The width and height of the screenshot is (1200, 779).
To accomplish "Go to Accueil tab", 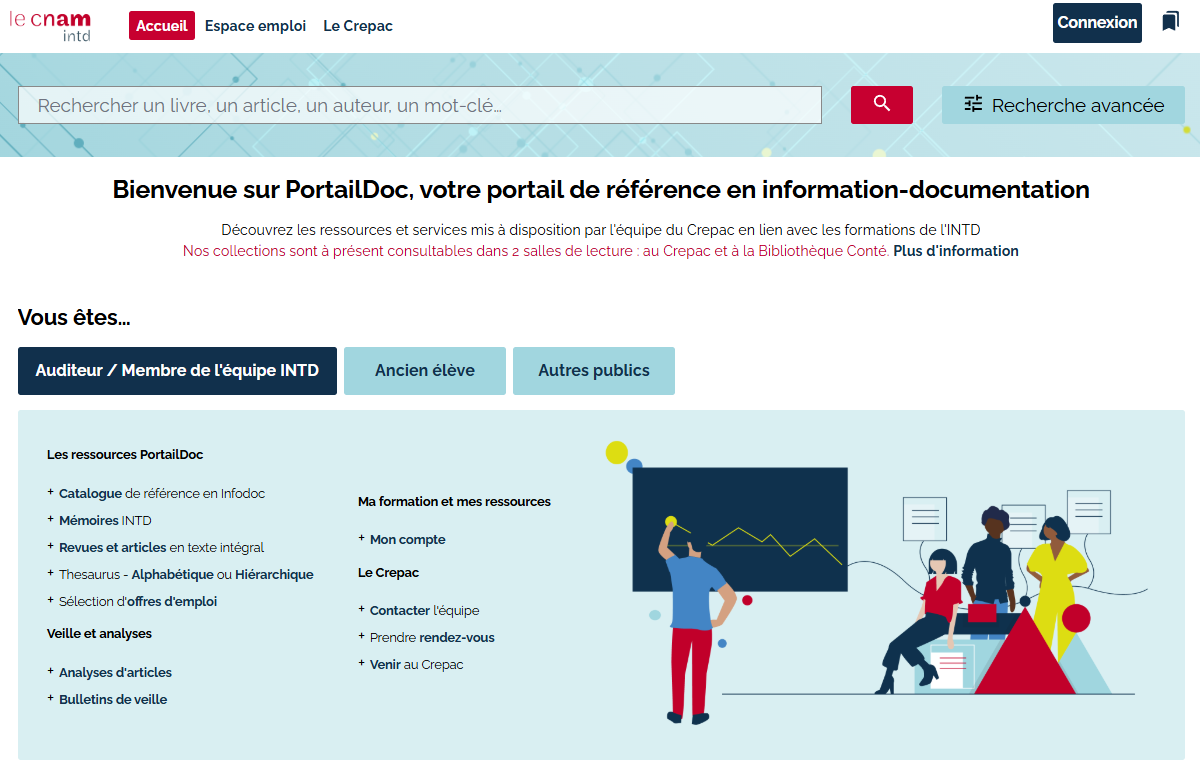I will 162,26.
